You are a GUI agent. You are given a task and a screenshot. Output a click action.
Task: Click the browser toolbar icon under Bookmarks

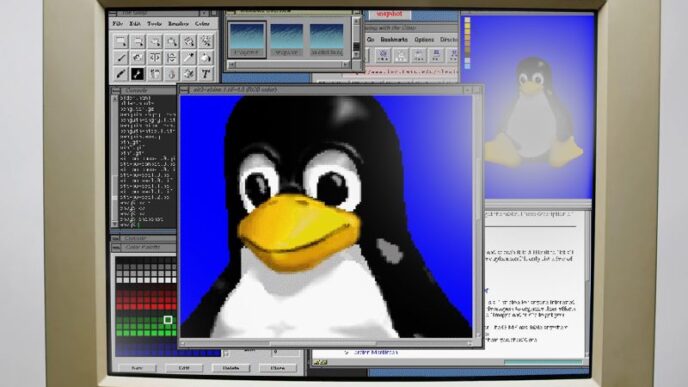point(401,55)
